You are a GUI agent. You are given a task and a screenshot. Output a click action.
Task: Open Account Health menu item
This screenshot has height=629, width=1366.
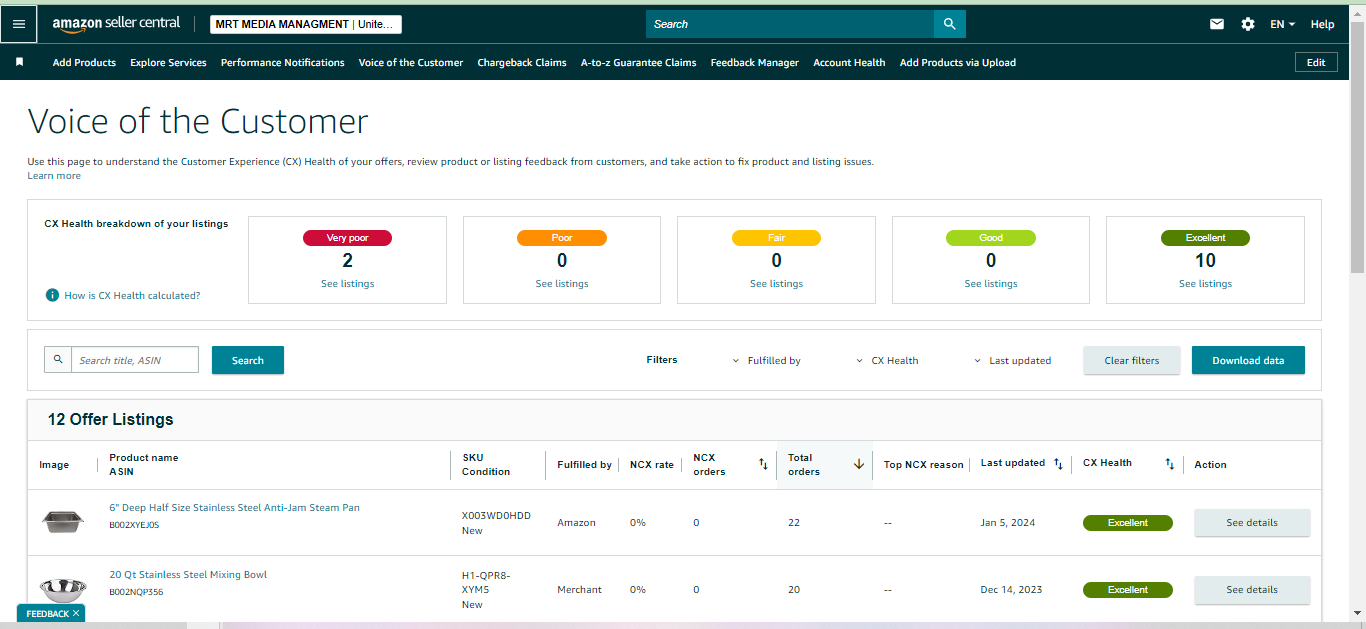click(x=849, y=62)
